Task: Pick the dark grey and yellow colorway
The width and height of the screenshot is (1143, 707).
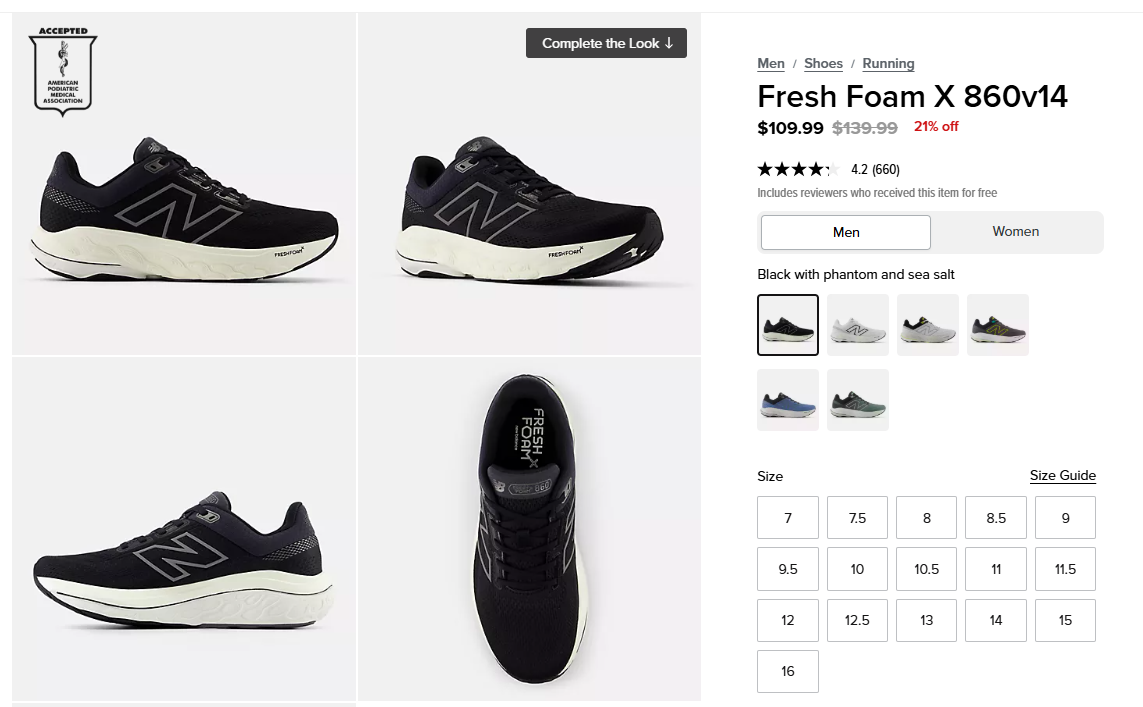Action: 998,325
